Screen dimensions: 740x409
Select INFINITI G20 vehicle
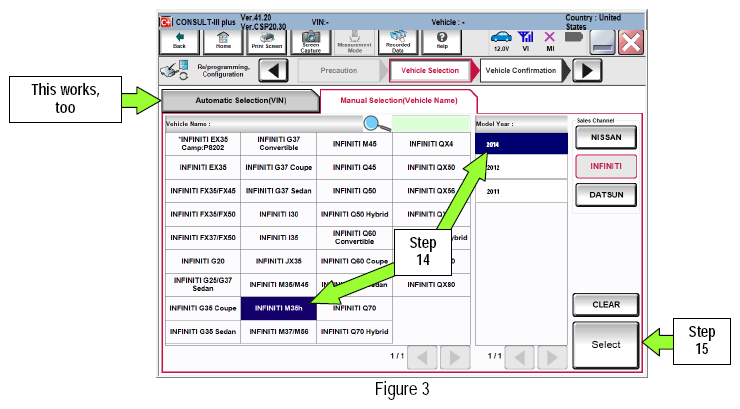pos(203,261)
